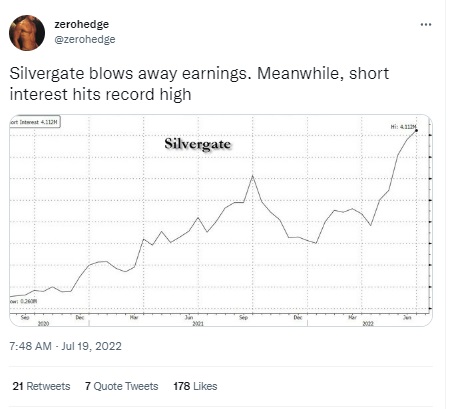Image resolution: width=459 pixels, height=409 pixels.
Task: Open the three-dot more options menu
Action: pyautogui.click(x=426, y=24)
